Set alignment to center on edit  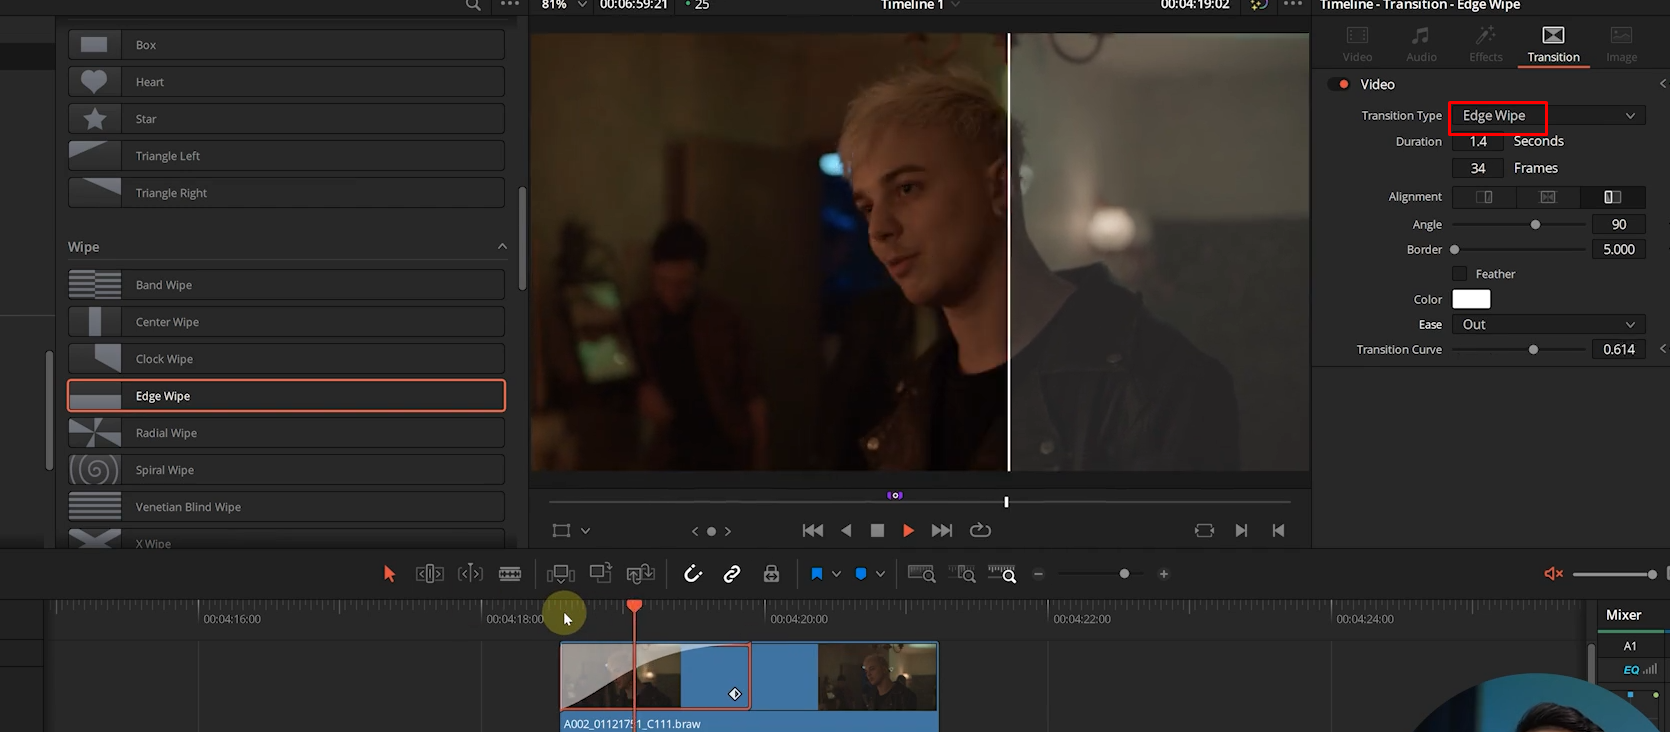tap(1548, 197)
